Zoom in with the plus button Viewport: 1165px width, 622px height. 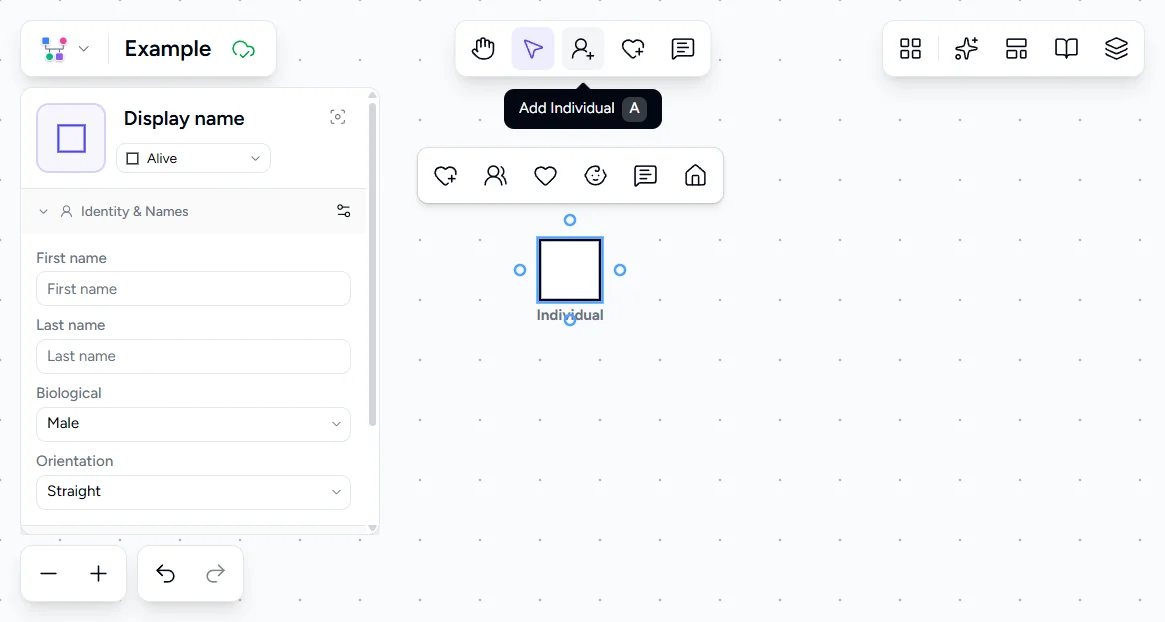tap(98, 574)
